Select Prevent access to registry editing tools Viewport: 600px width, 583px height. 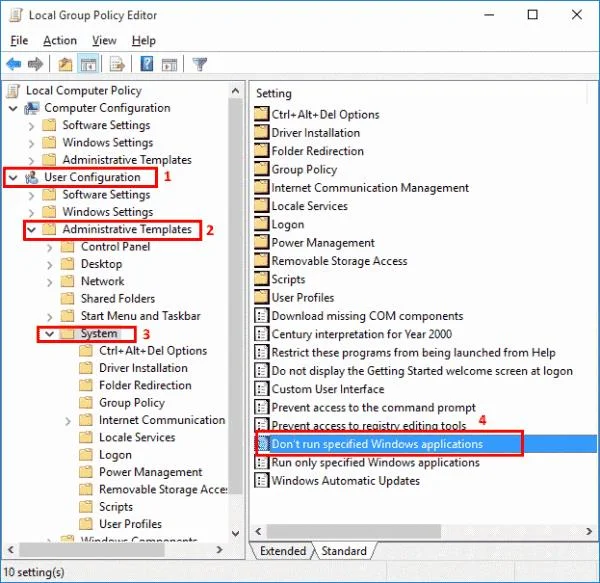click(x=368, y=425)
